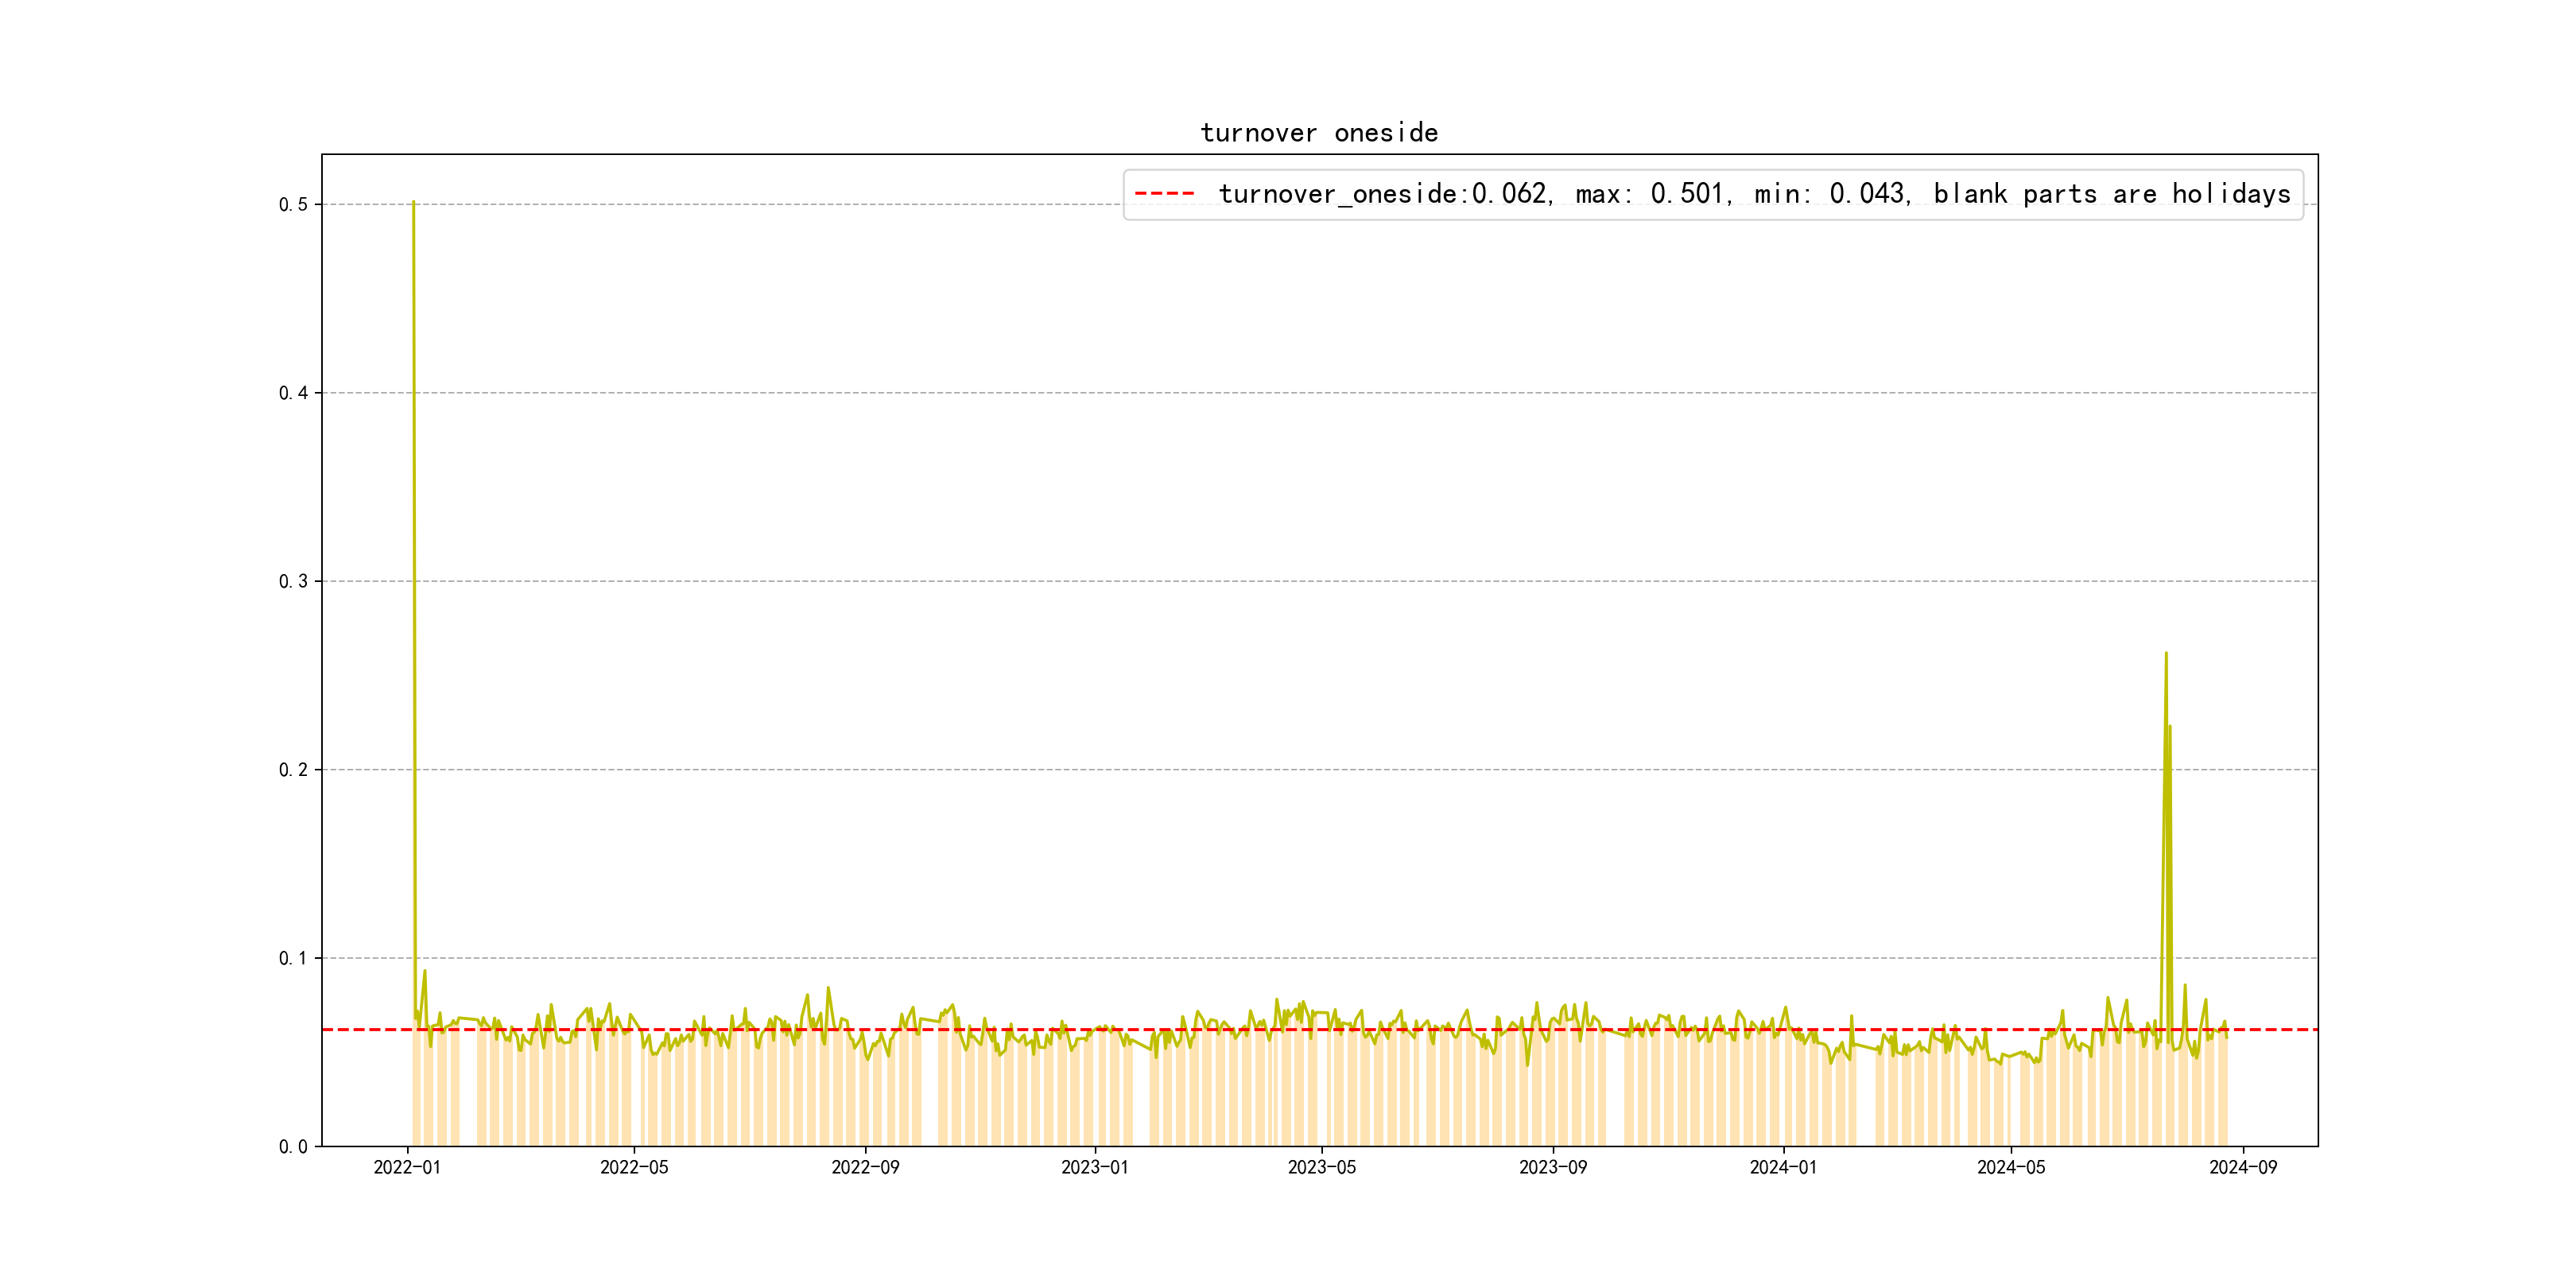
Task: Click the 0.0 y-axis tick label
Action: pyautogui.click(x=293, y=1147)
